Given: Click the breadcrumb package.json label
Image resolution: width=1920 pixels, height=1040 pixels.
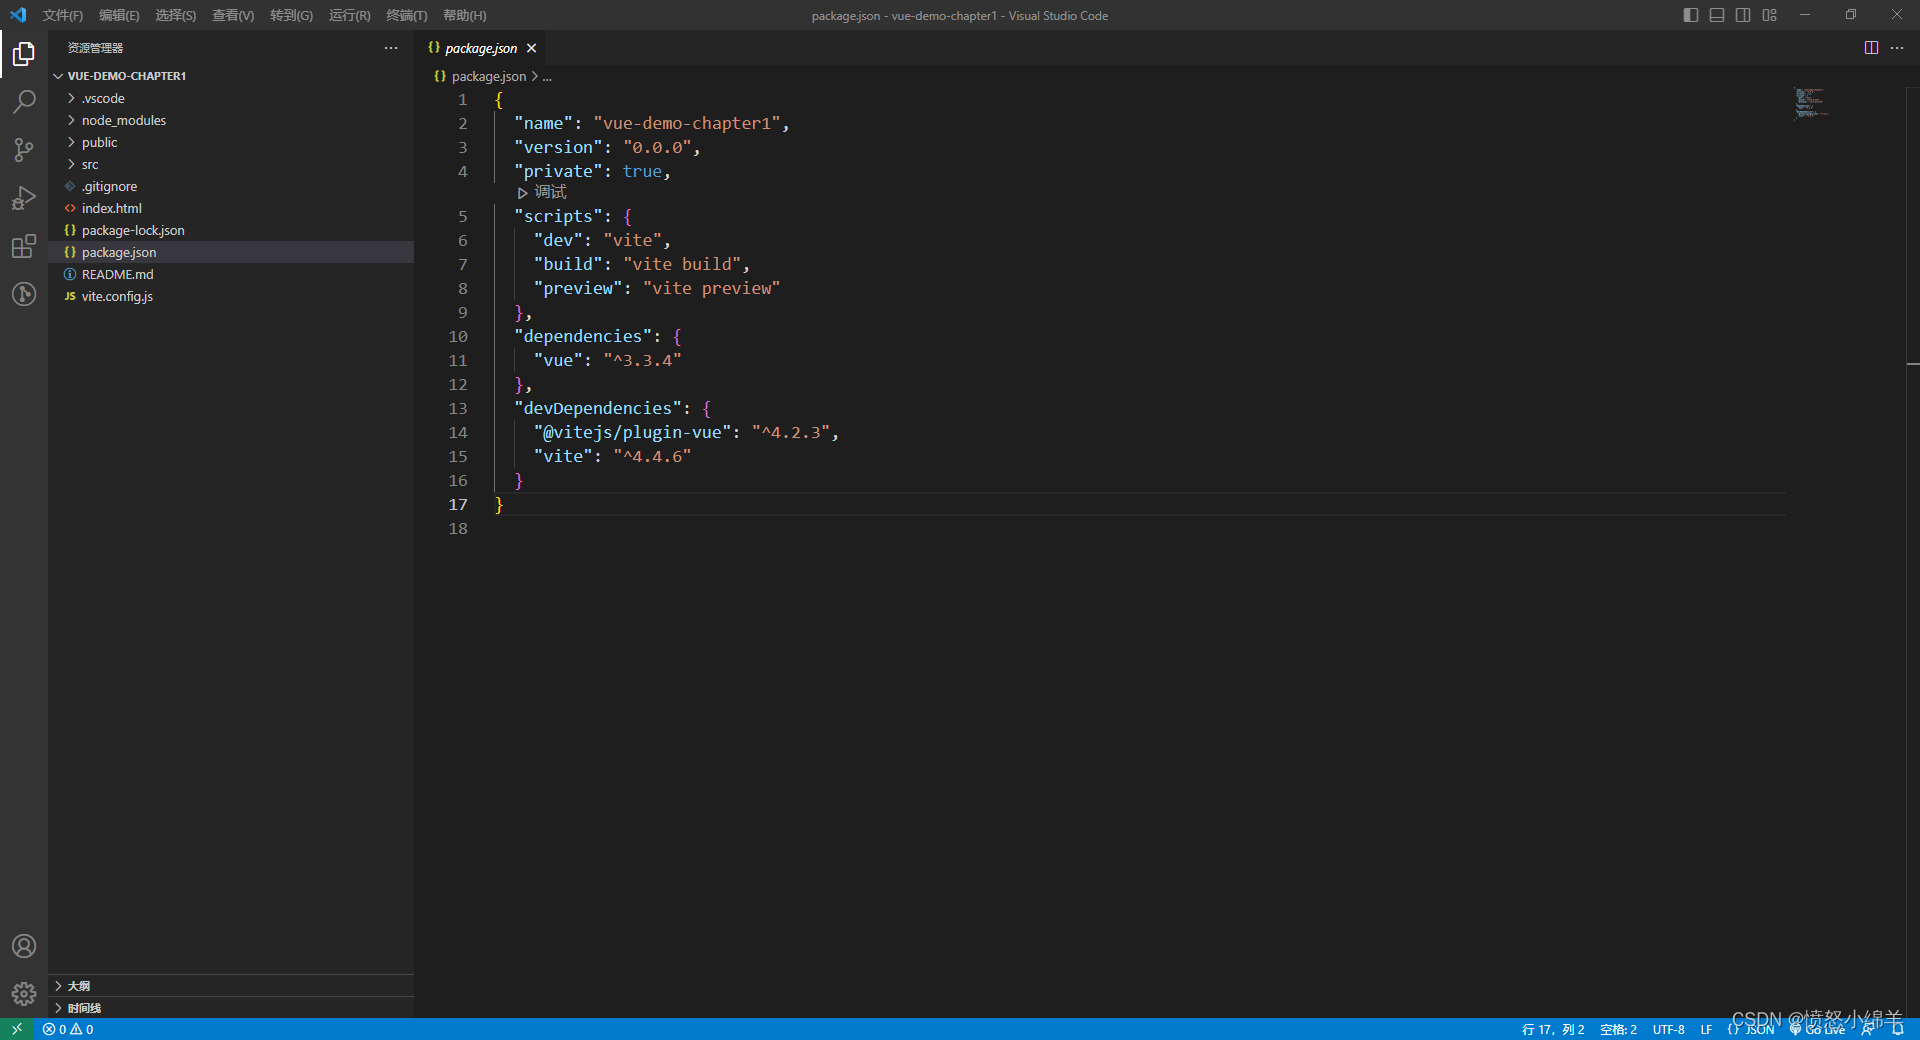Looking at the screenshot, I should tap(489, 76).
